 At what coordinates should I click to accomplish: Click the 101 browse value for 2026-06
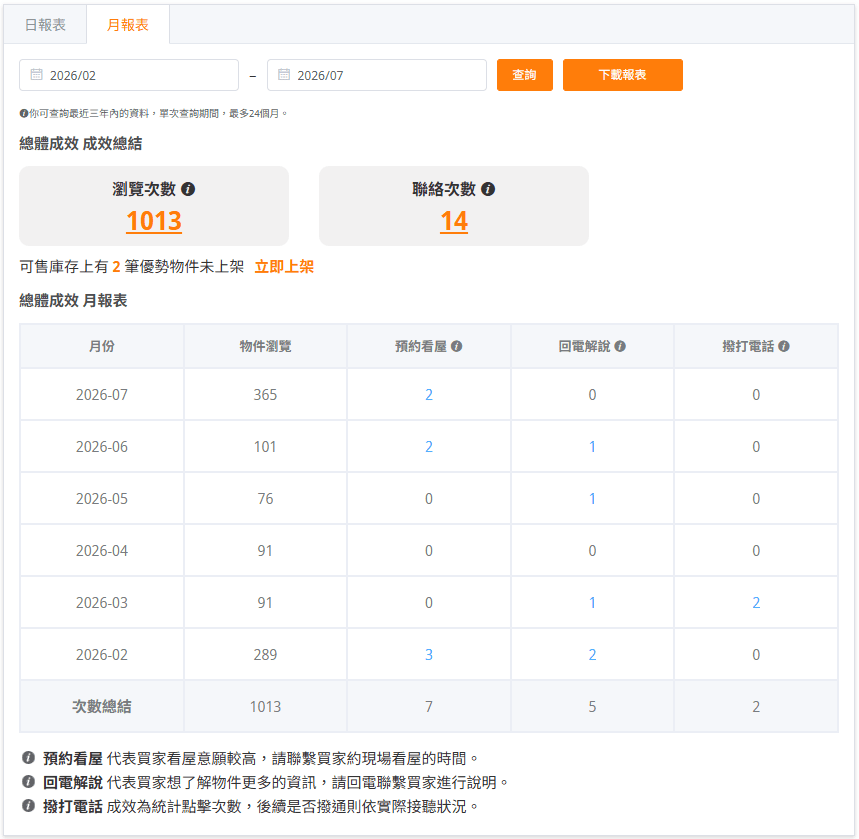coord(265,447)
